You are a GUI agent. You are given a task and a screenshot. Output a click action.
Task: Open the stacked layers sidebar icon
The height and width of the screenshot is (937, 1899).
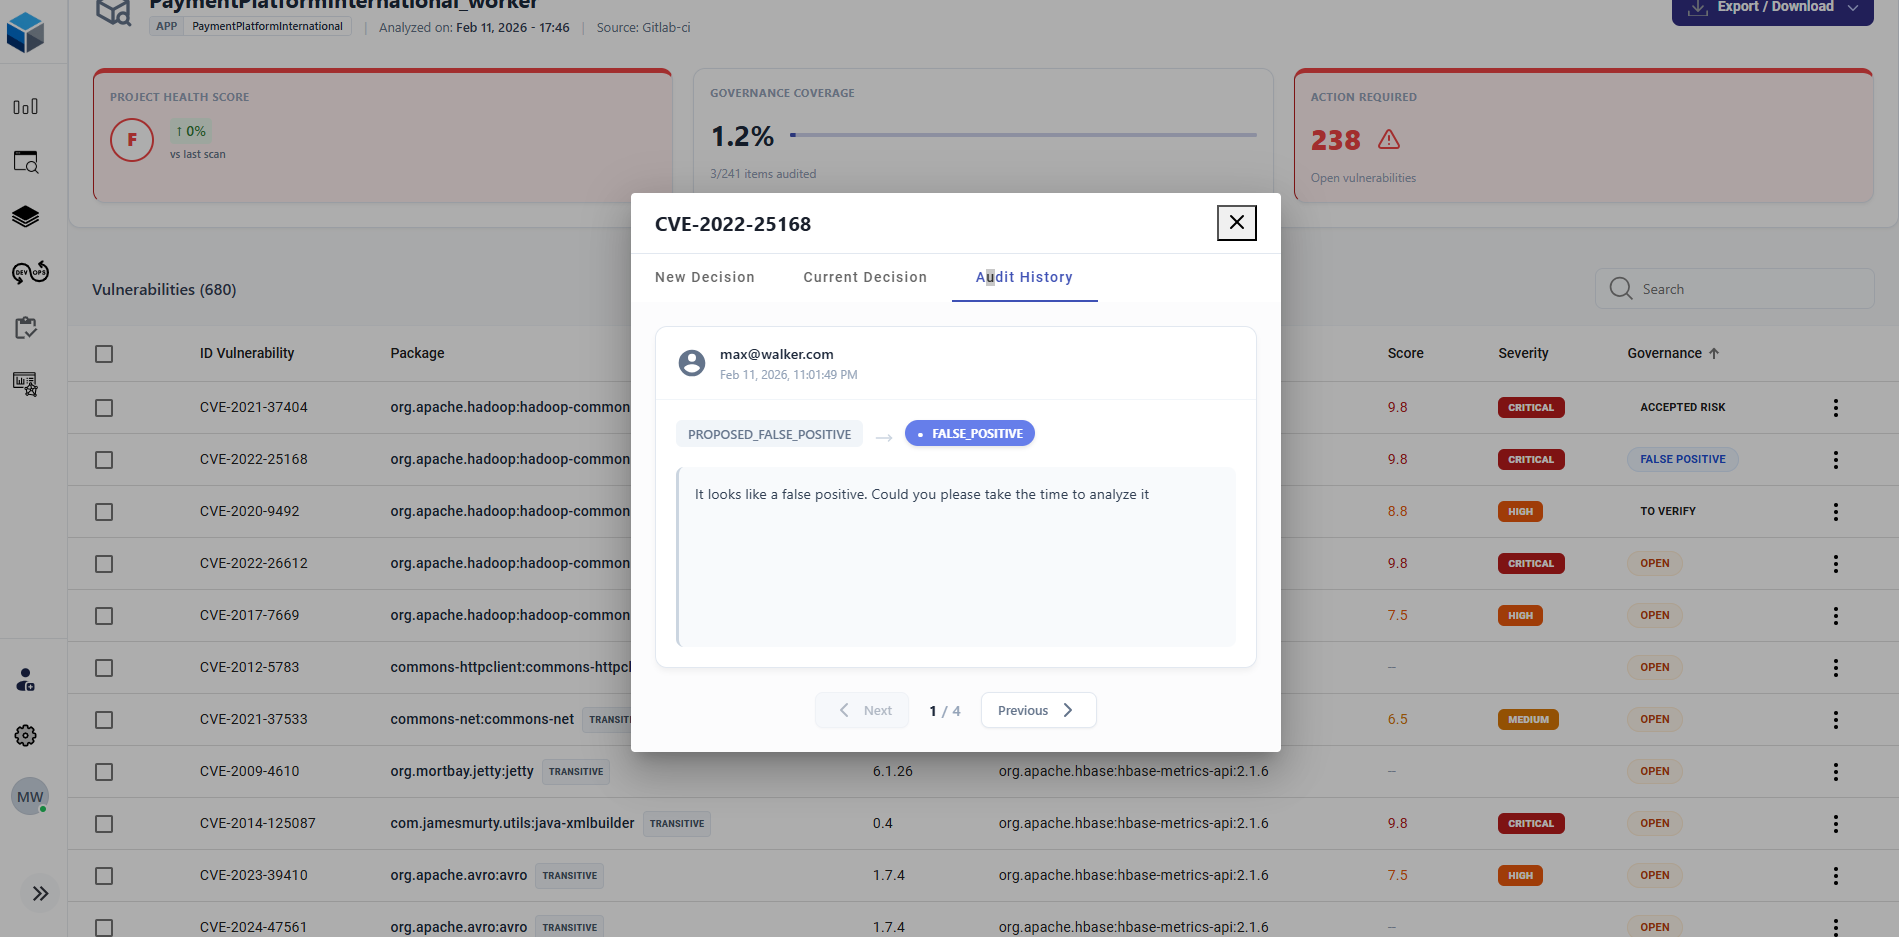26,217
